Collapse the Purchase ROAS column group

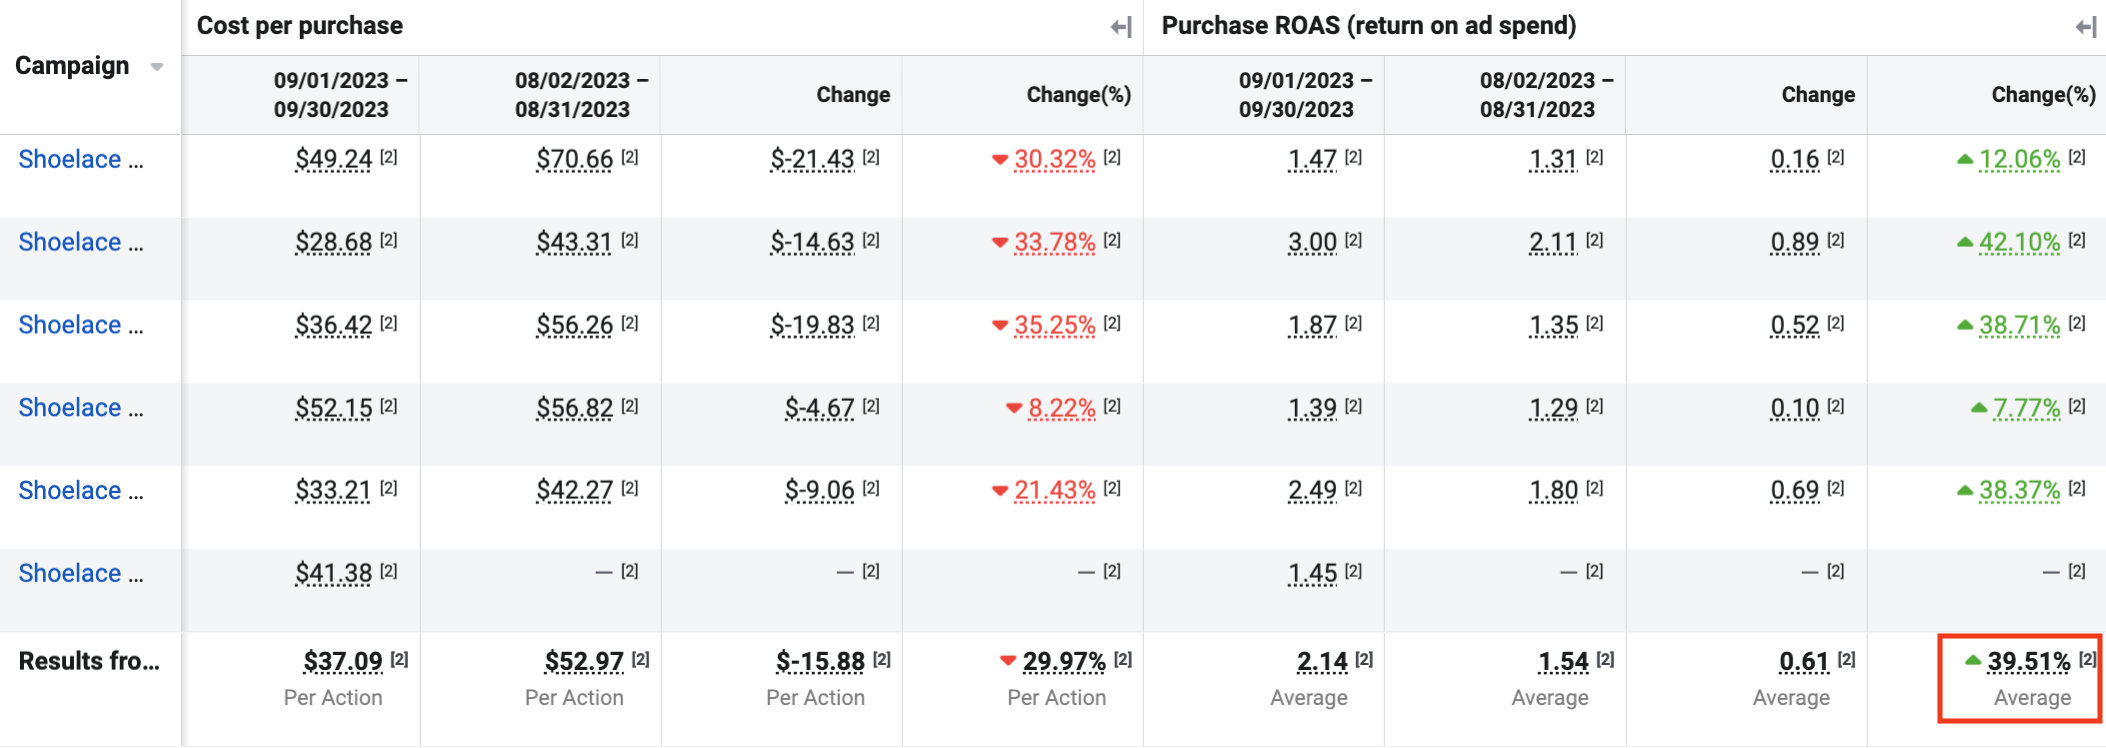pos(2086,27)
